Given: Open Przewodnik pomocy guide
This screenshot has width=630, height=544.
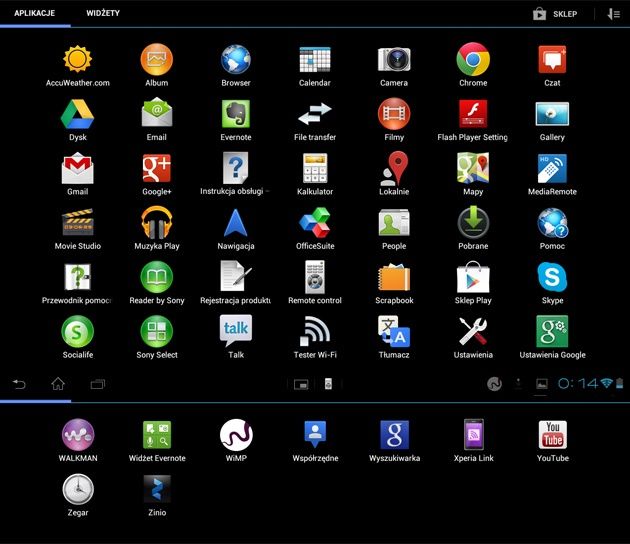Looking at the screenshot, I should click(78, 277).
